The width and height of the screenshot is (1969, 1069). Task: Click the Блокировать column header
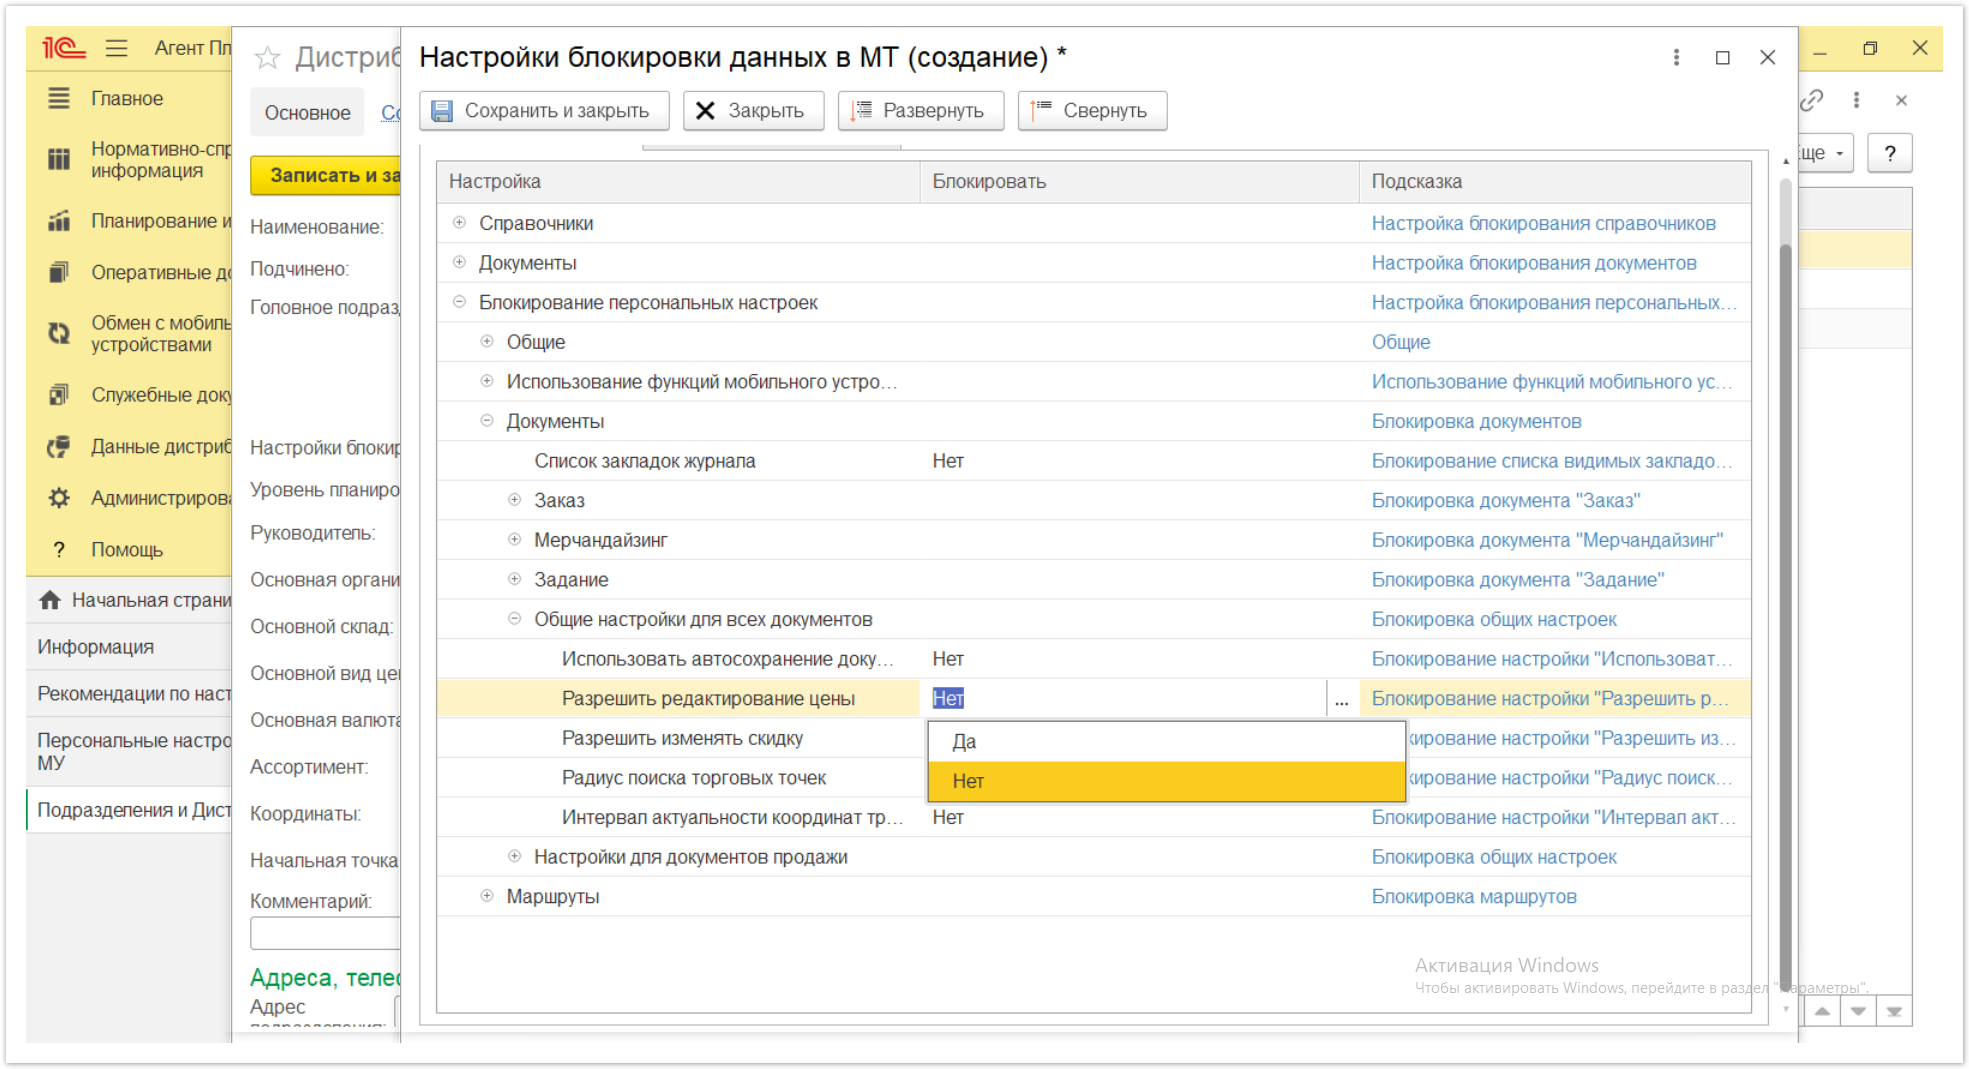[1139, 182]
